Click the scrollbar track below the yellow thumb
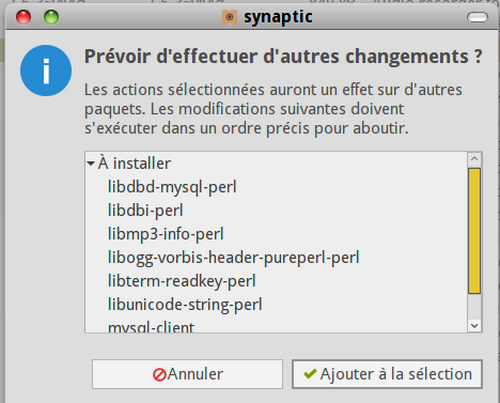 click(475, 307)
